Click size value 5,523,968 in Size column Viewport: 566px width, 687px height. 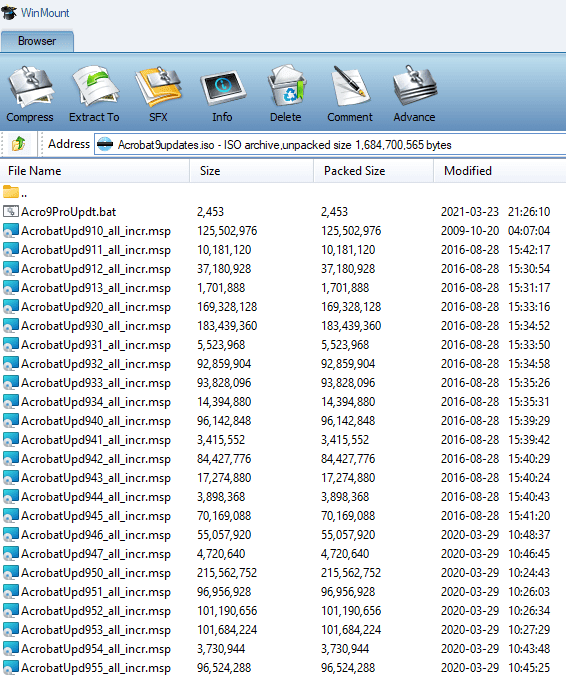tap(221, 345)
